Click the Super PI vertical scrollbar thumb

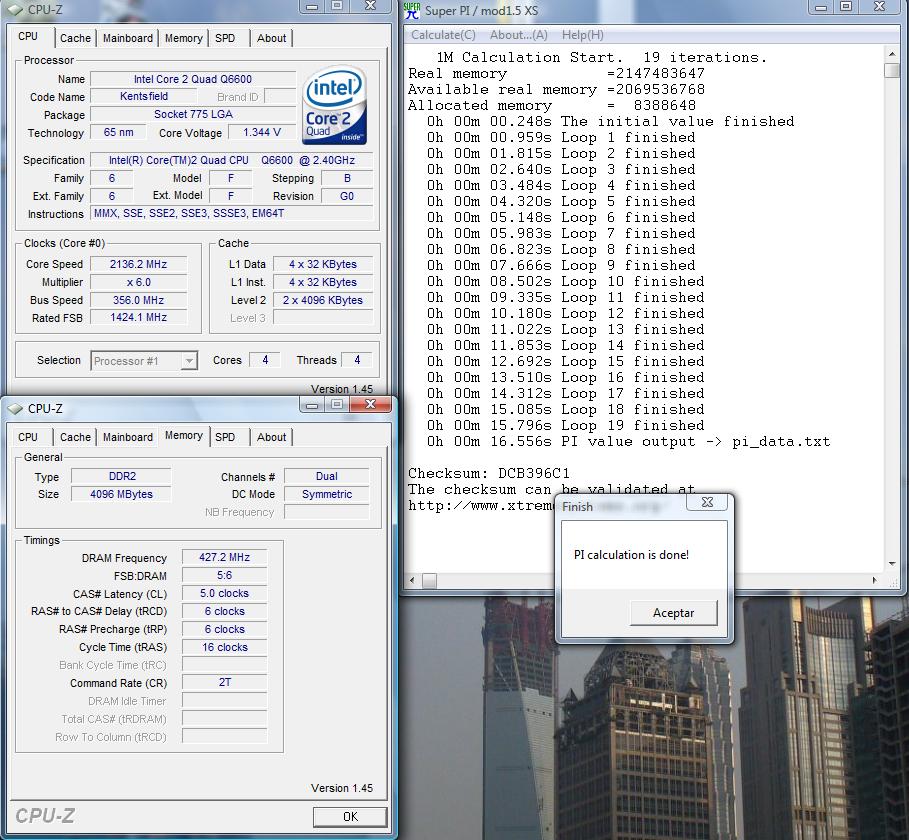click(892, 71)
